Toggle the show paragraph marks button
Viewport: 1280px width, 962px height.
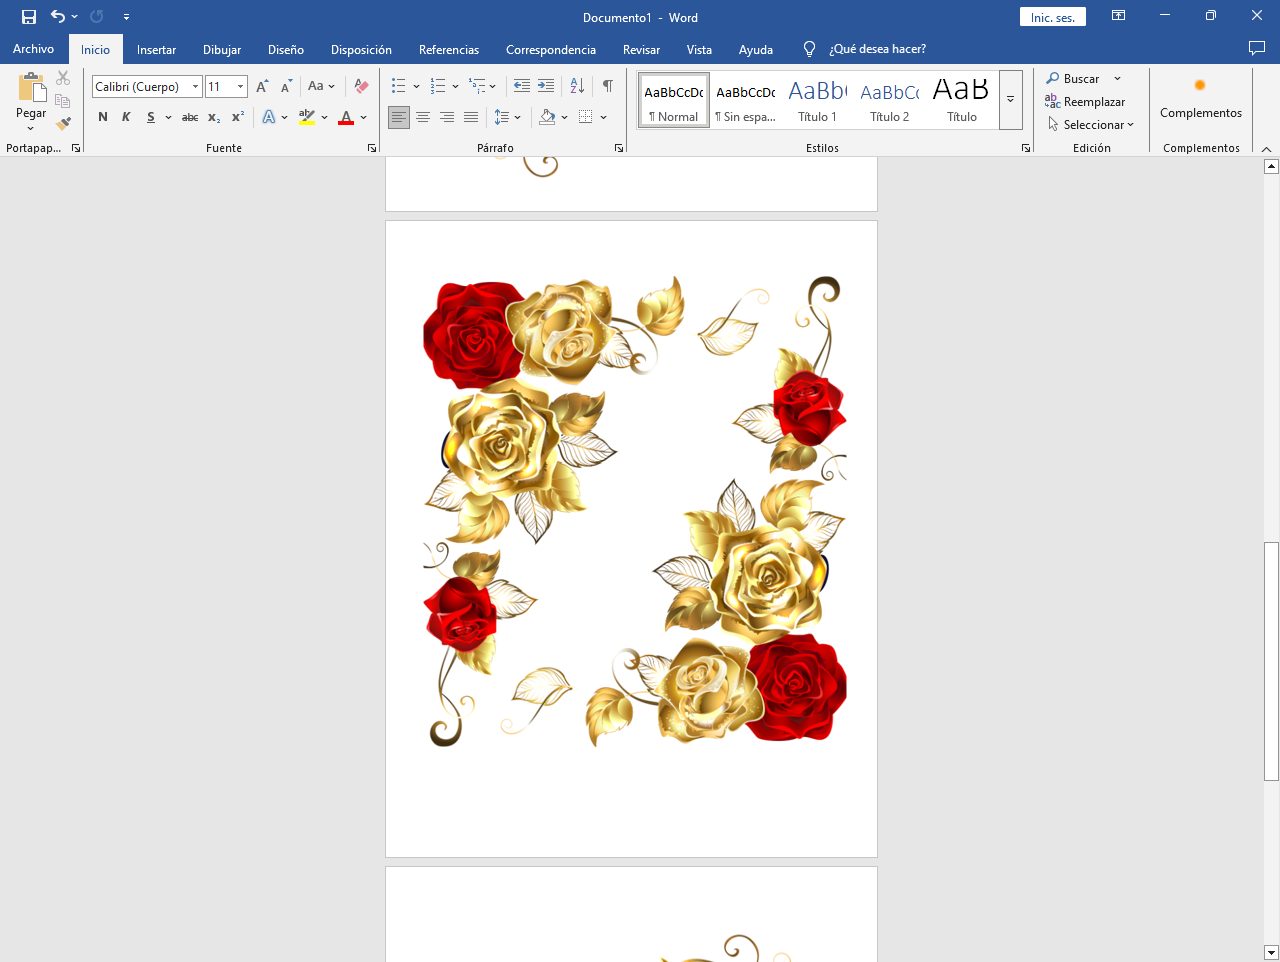pyautogui.click(x=608, y=87)
